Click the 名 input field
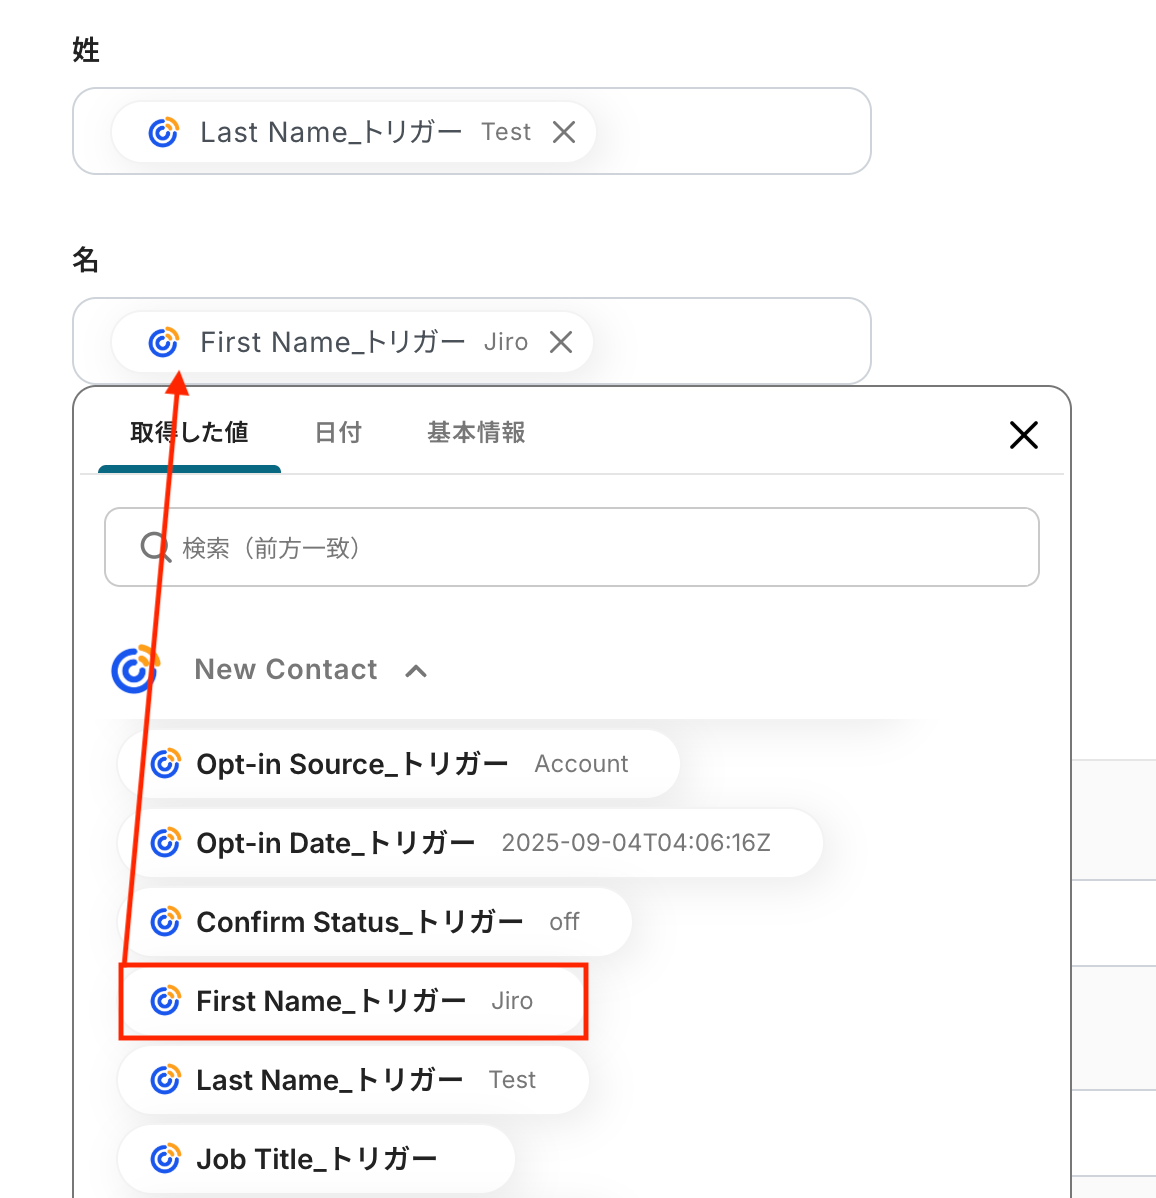1156x1198 pixels. pyautogui.click(x=730, y=342)
